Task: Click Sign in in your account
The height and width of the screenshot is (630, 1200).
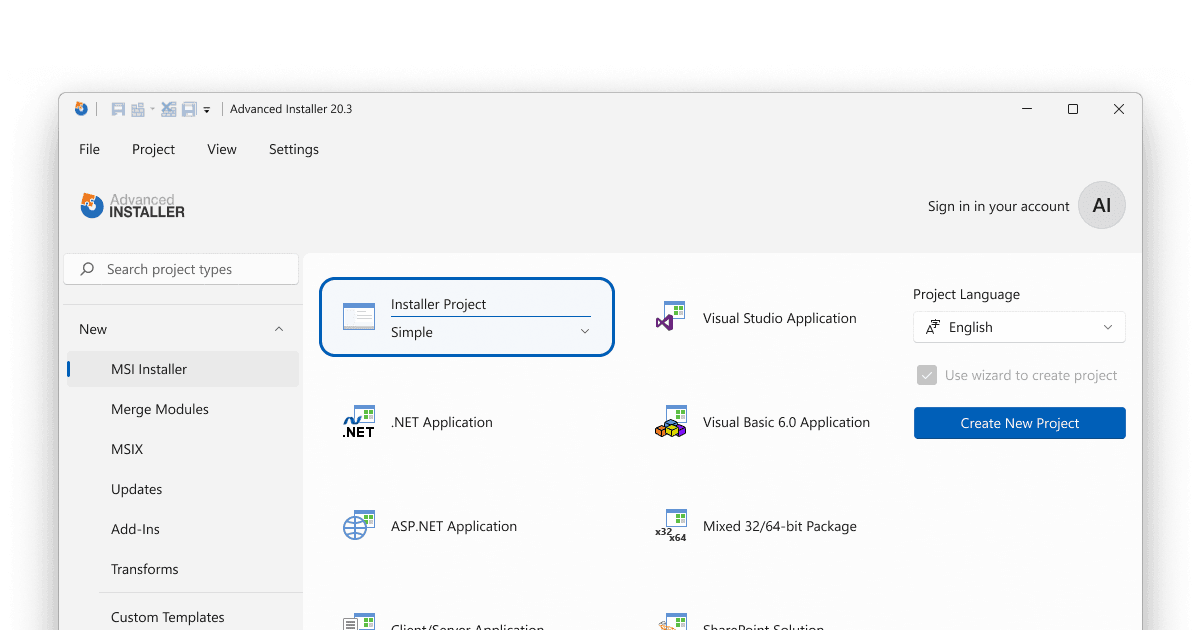Action: tap(998, 206)
